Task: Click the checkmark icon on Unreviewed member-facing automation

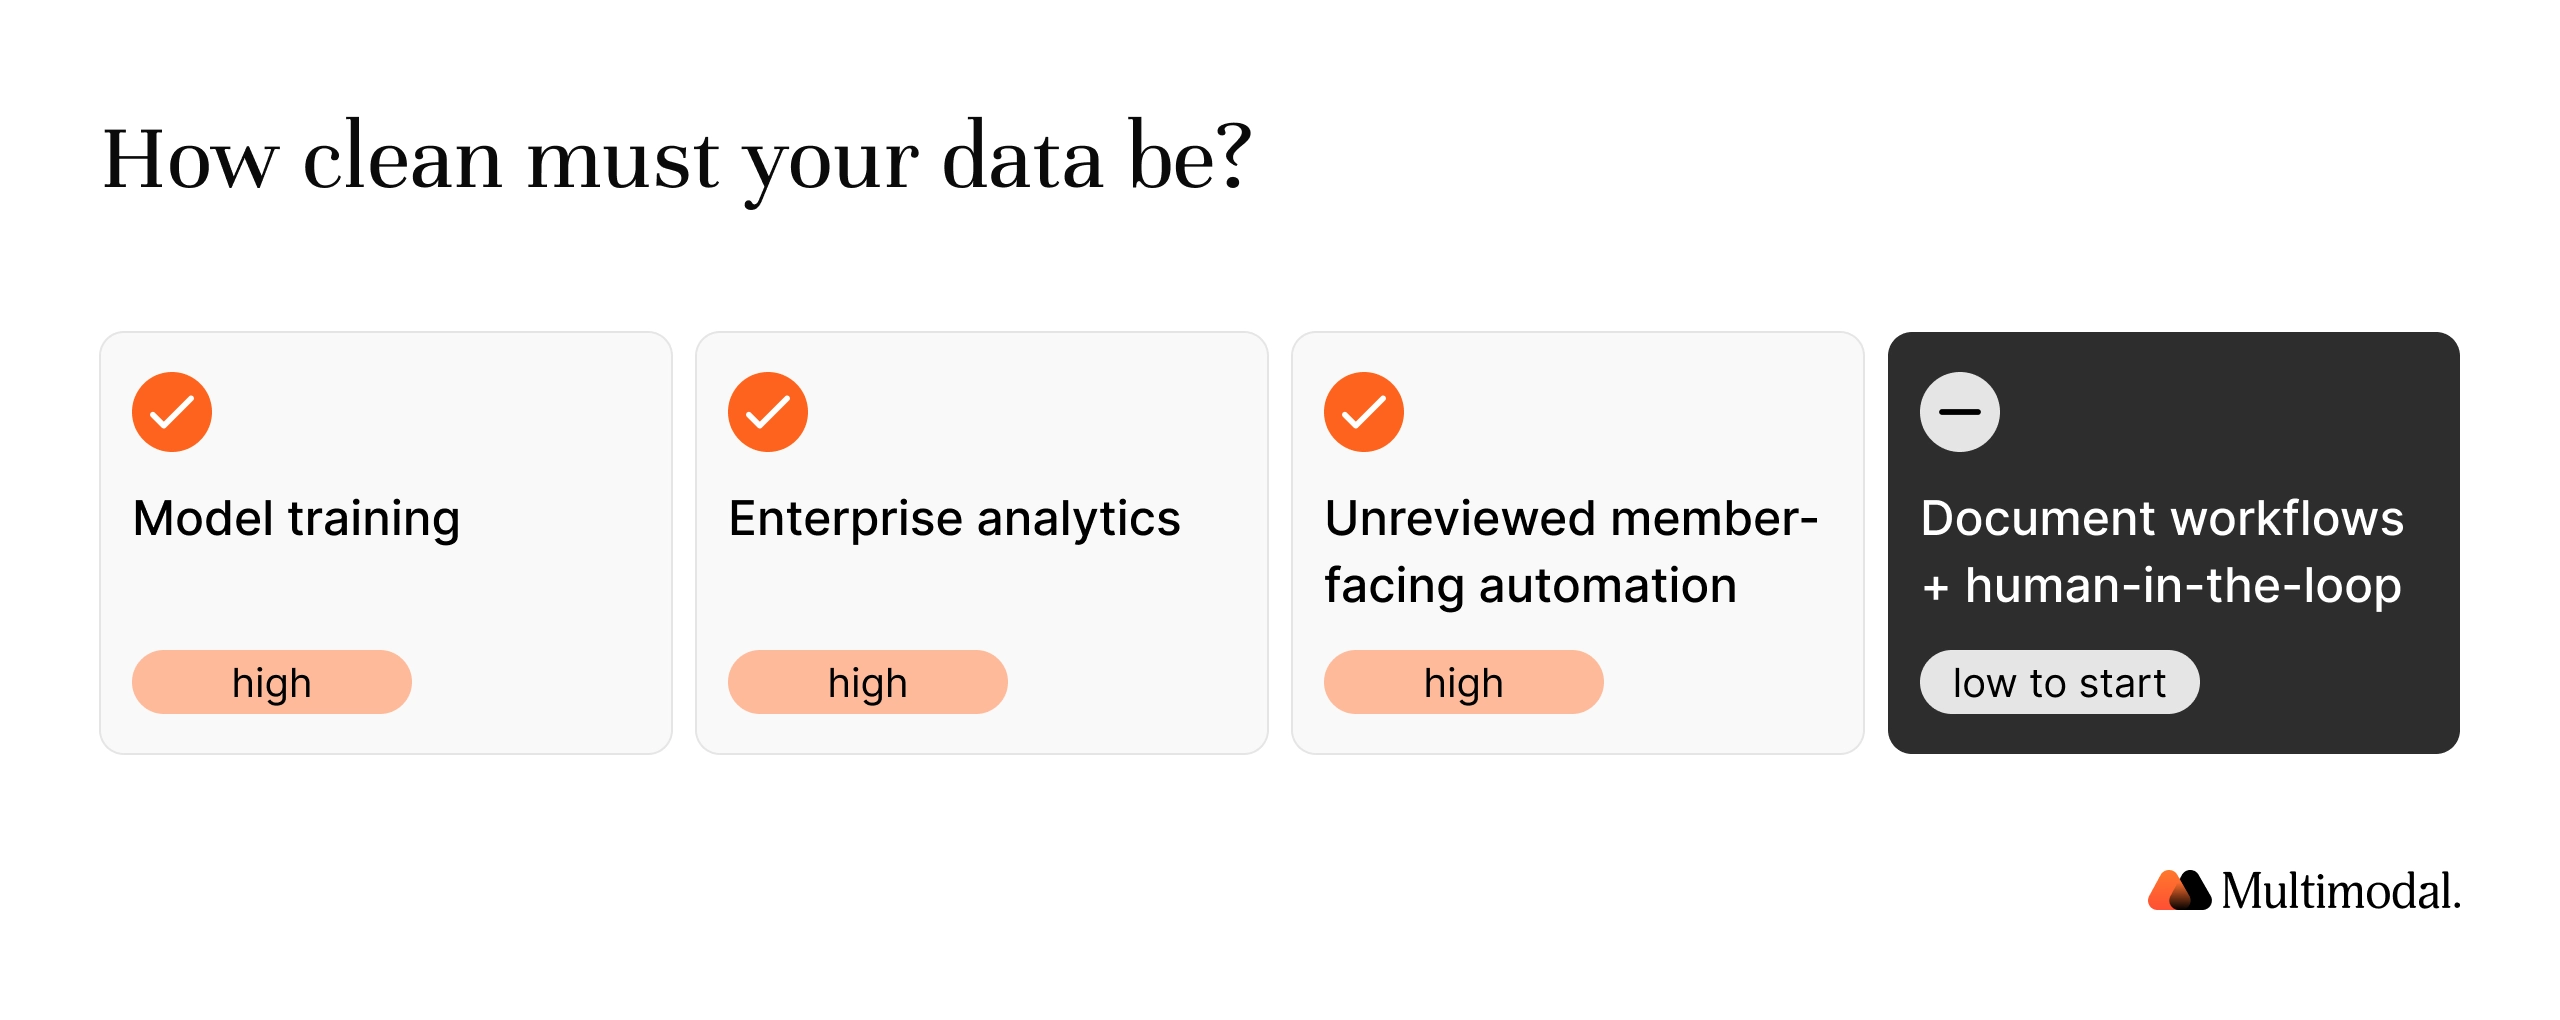Action: (x=1364, y=412)
